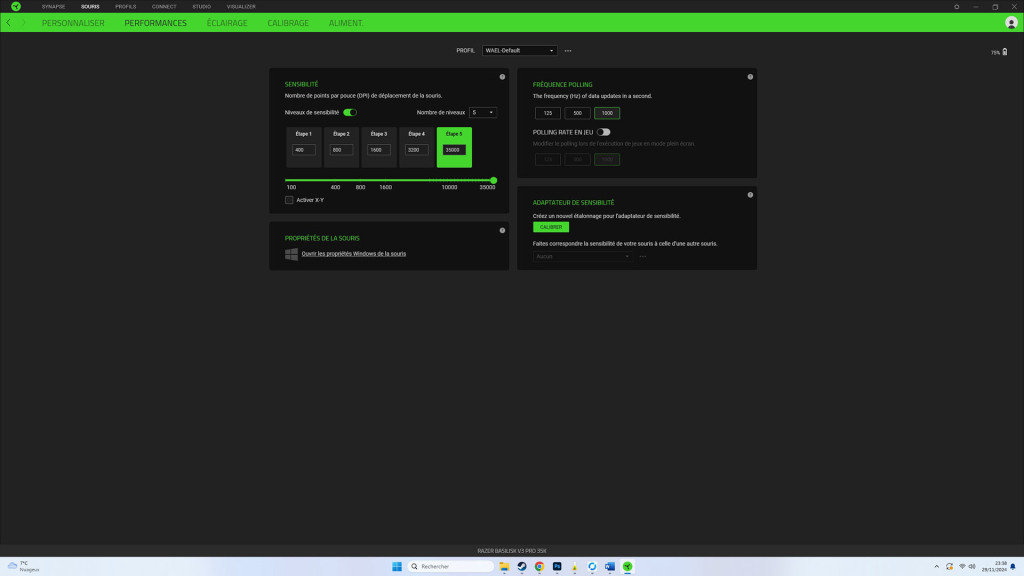The image size is (1024, 576).
Task: Open Microsoft Word from the taskbar
Action: pos(609,566)
